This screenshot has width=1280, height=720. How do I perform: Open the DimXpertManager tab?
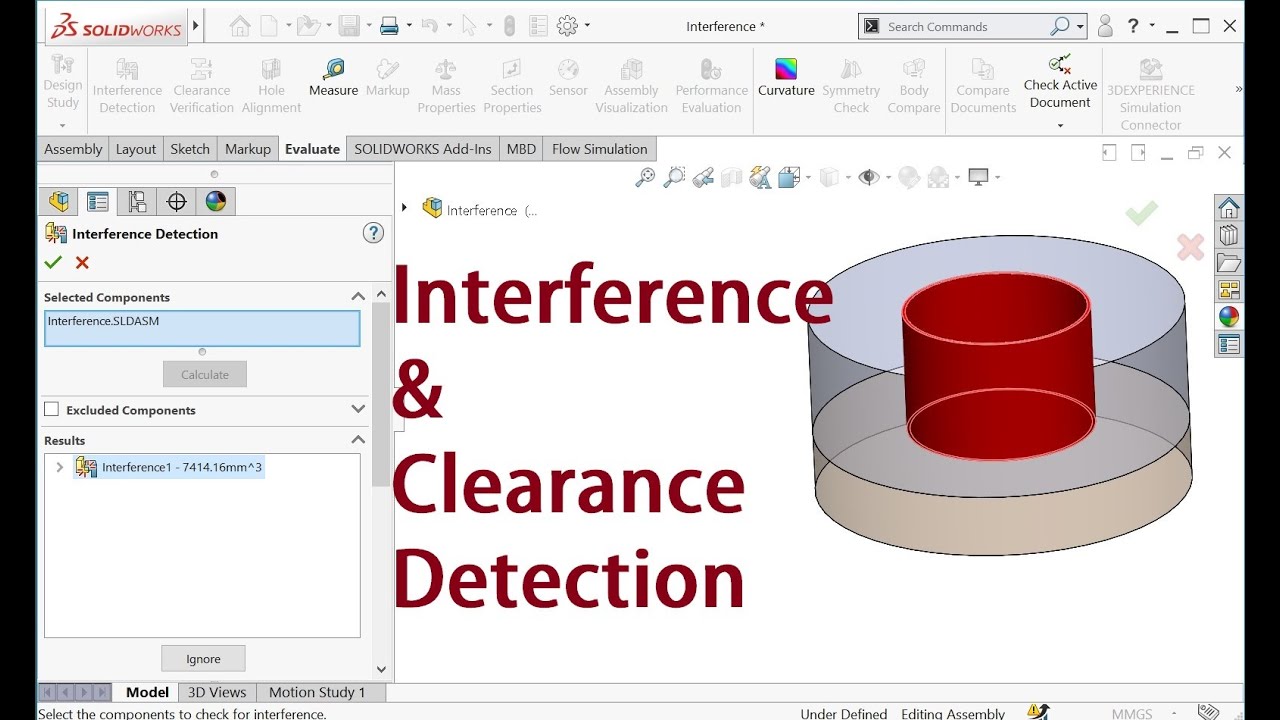point(176,201)
